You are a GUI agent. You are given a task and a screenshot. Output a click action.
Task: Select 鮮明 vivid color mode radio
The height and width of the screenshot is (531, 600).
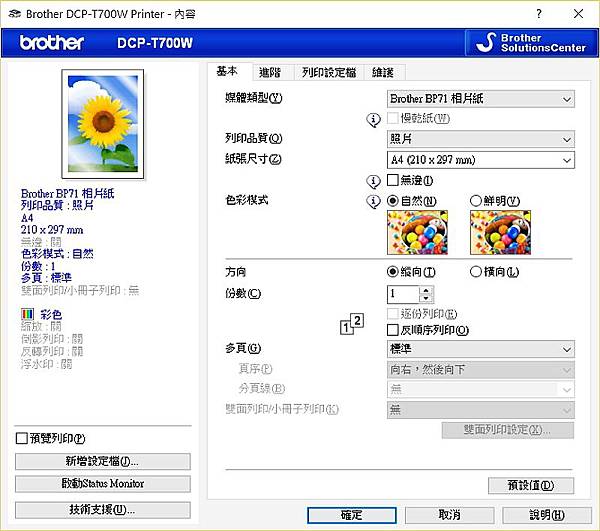pos(476,200)
